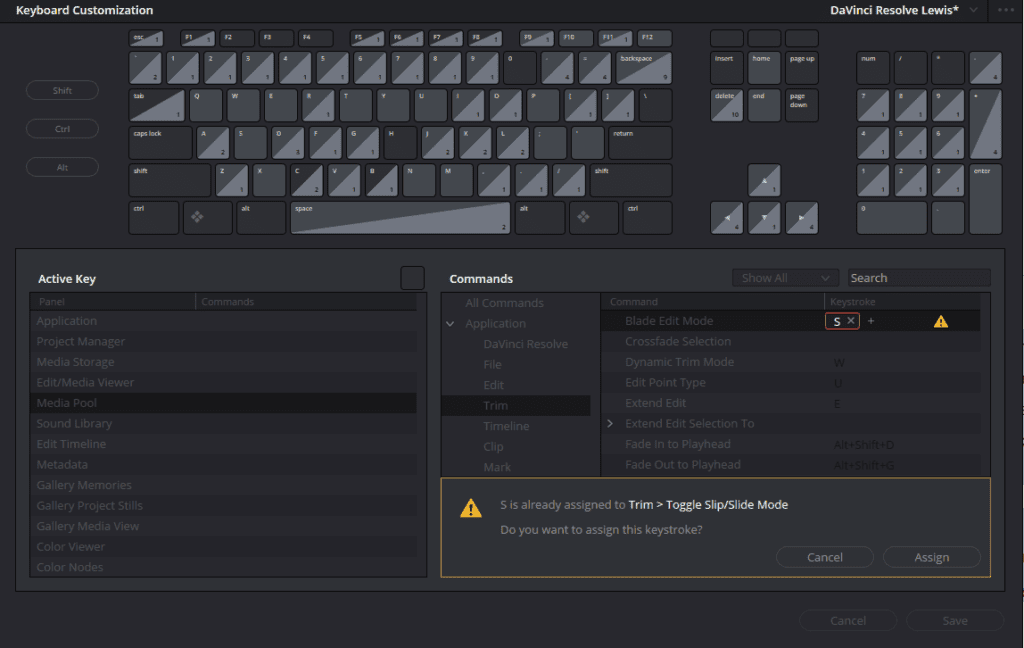The height and width of the screenshot is (648, 1024).
Task: Click the page down key
Action: (802, 105)
